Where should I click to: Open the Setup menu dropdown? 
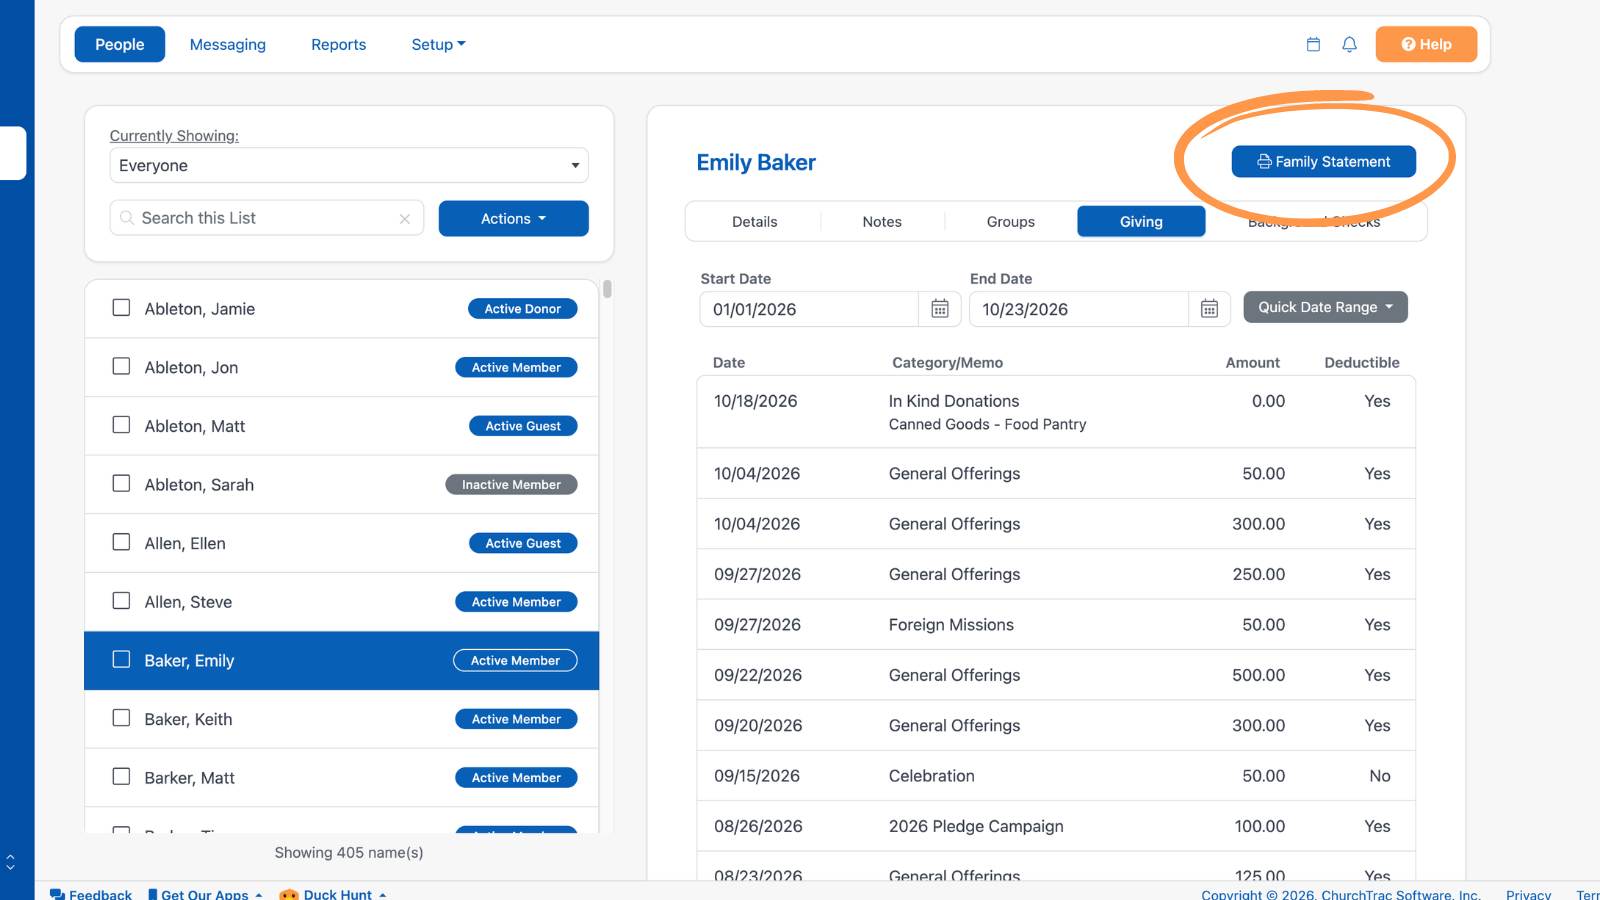(438, 44)
